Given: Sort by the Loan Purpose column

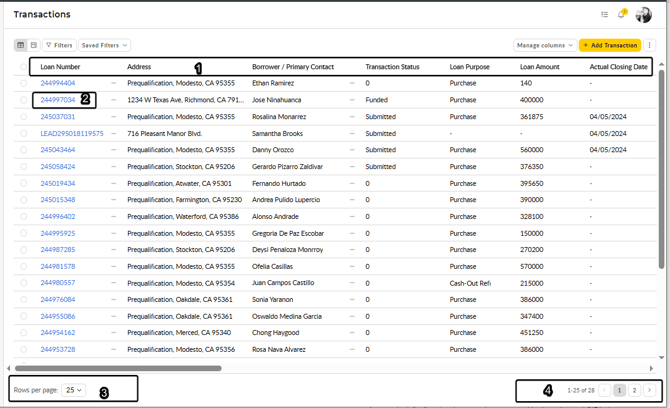Looking at the screenshot, I should pos(470,67).
